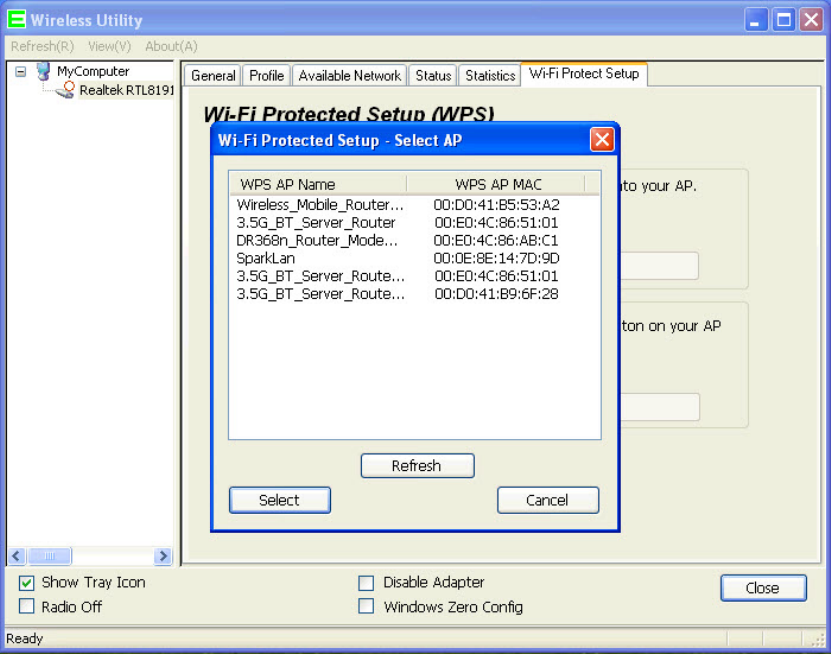Viewport: 831px width, 654px height.
Task: Switch to the General tab
Action: [213, 76]
